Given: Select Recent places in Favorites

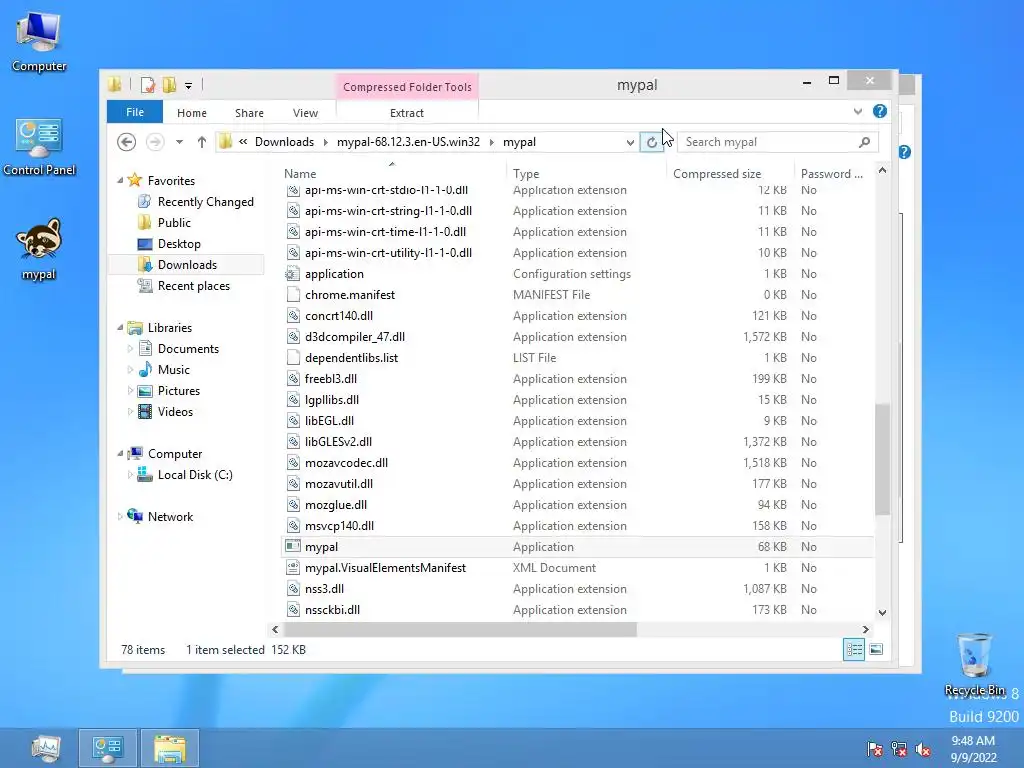Looking at the screenshot, I should [193, 285].
